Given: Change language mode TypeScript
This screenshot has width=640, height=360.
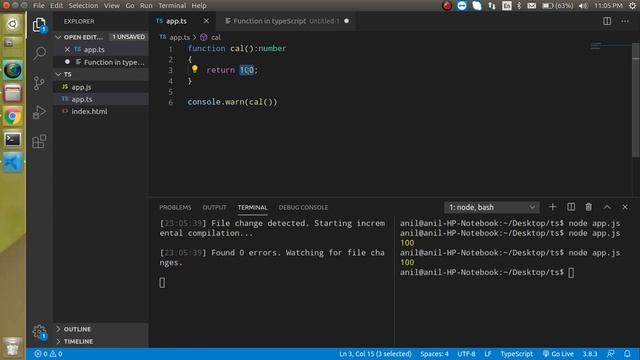Looking at the screenshot, I should [x=517, y=354].
